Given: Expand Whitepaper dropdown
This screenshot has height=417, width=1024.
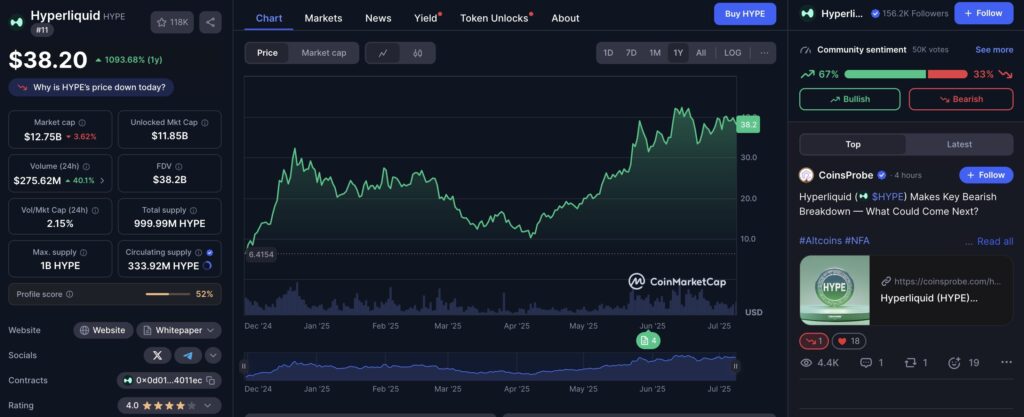Looking at the screenshot, I should [x=179, y=330].
